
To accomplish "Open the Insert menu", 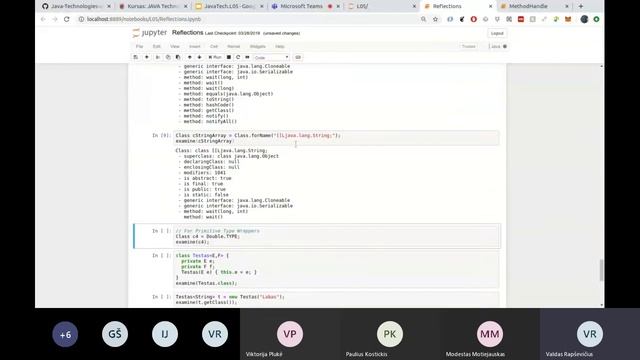I will coord(195,47).
